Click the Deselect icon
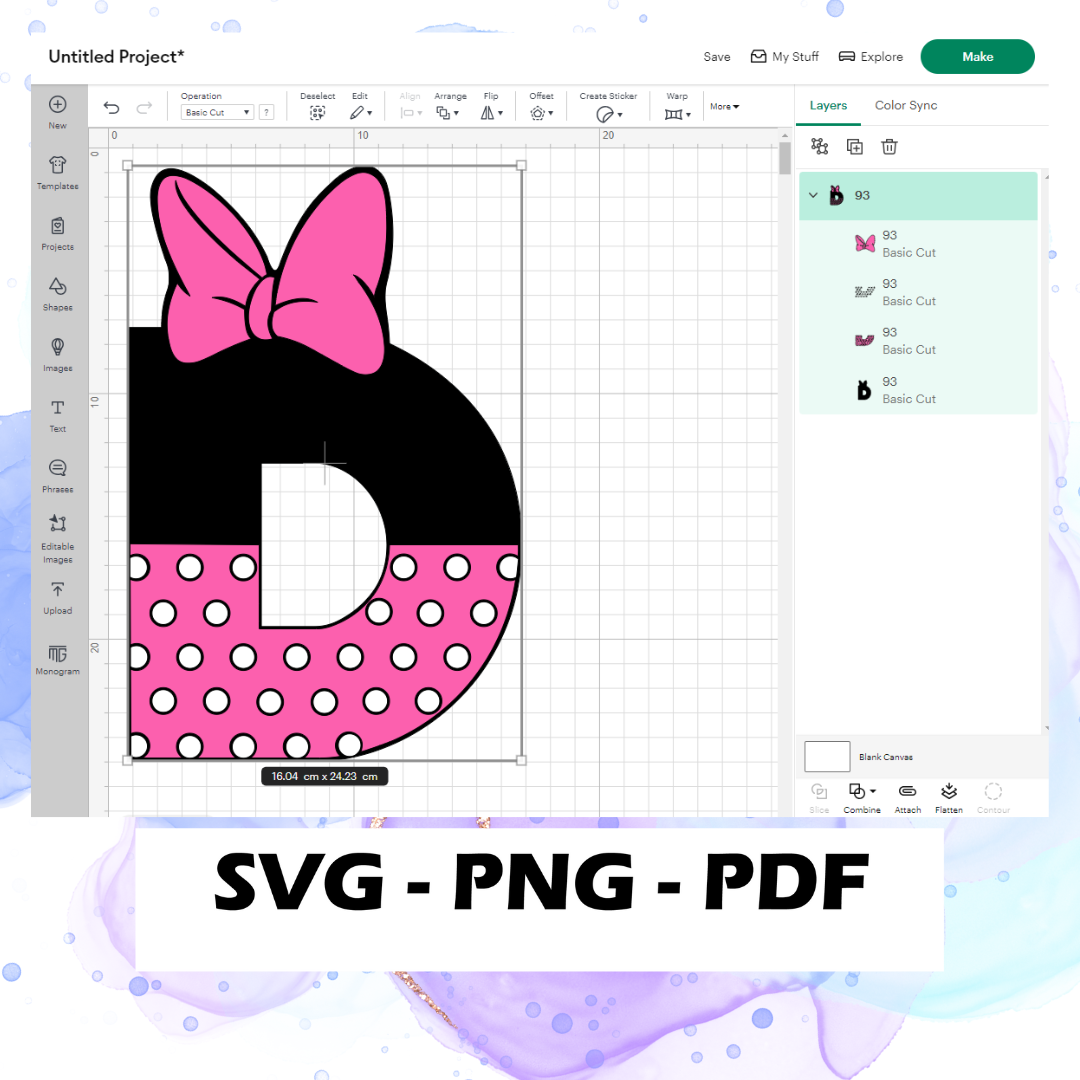Viewport: 1080px width, 1080px height. (318, 113)
